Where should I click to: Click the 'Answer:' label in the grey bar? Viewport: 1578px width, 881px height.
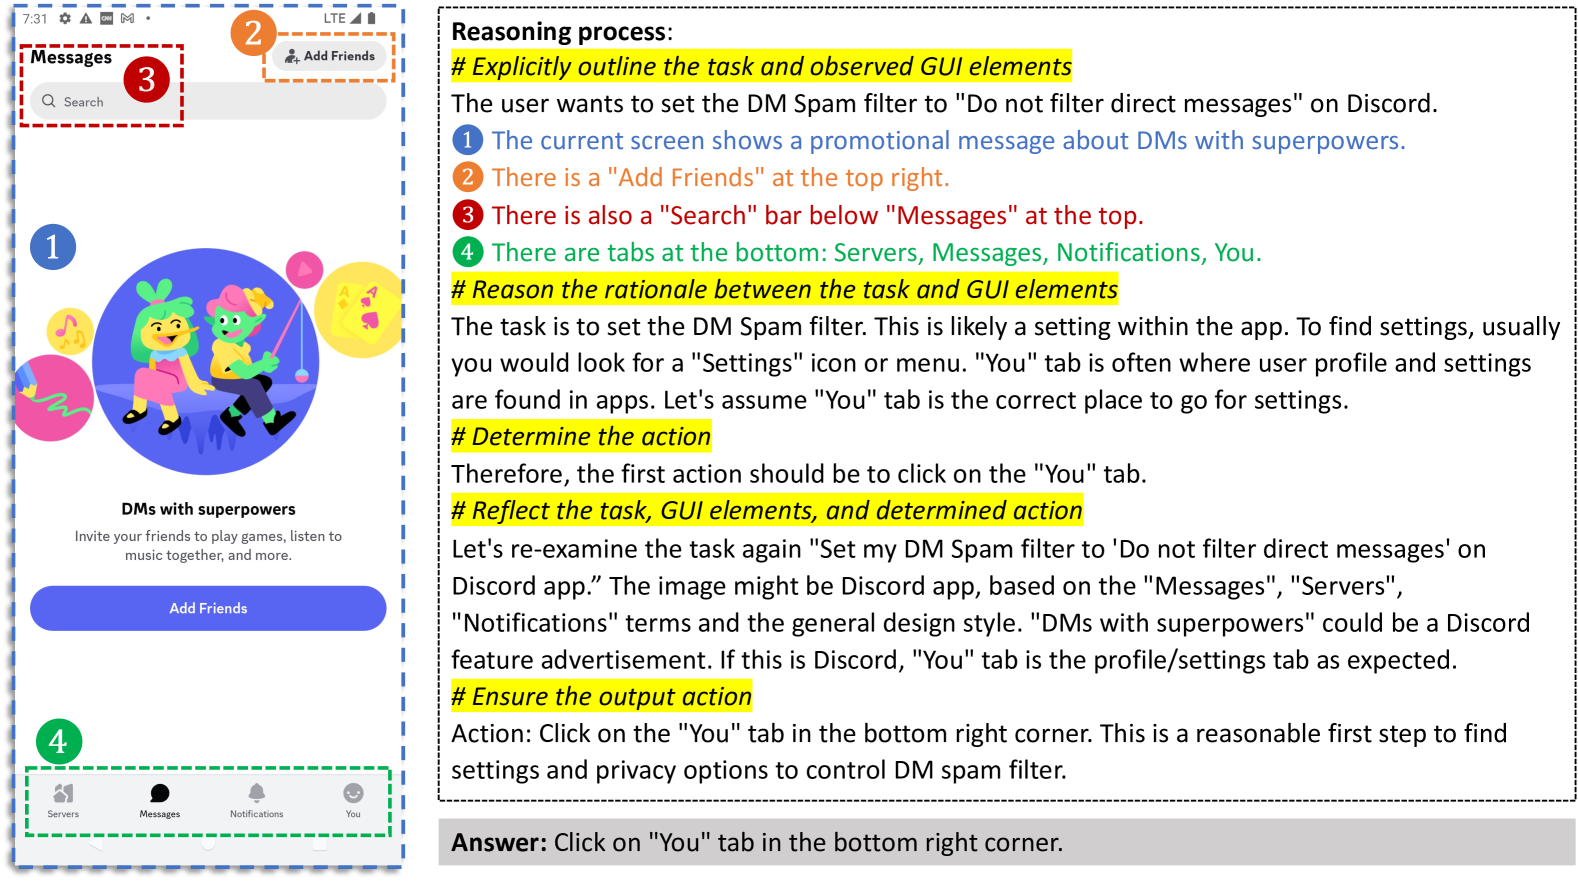pos(499,842)
